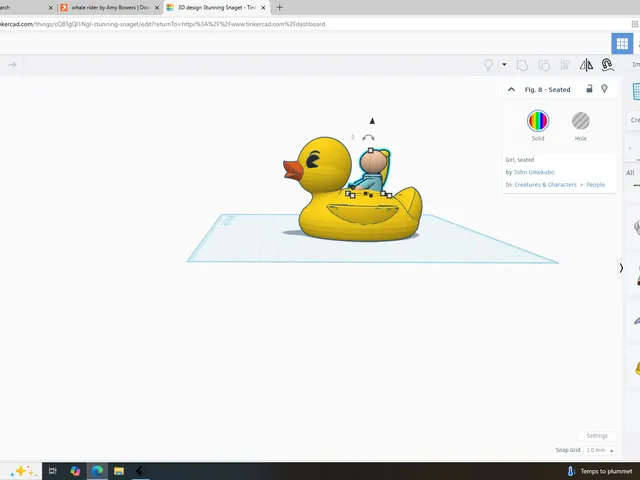Collapse the Fig. 8 - Seated inspector panel

(x=511, y=89)
